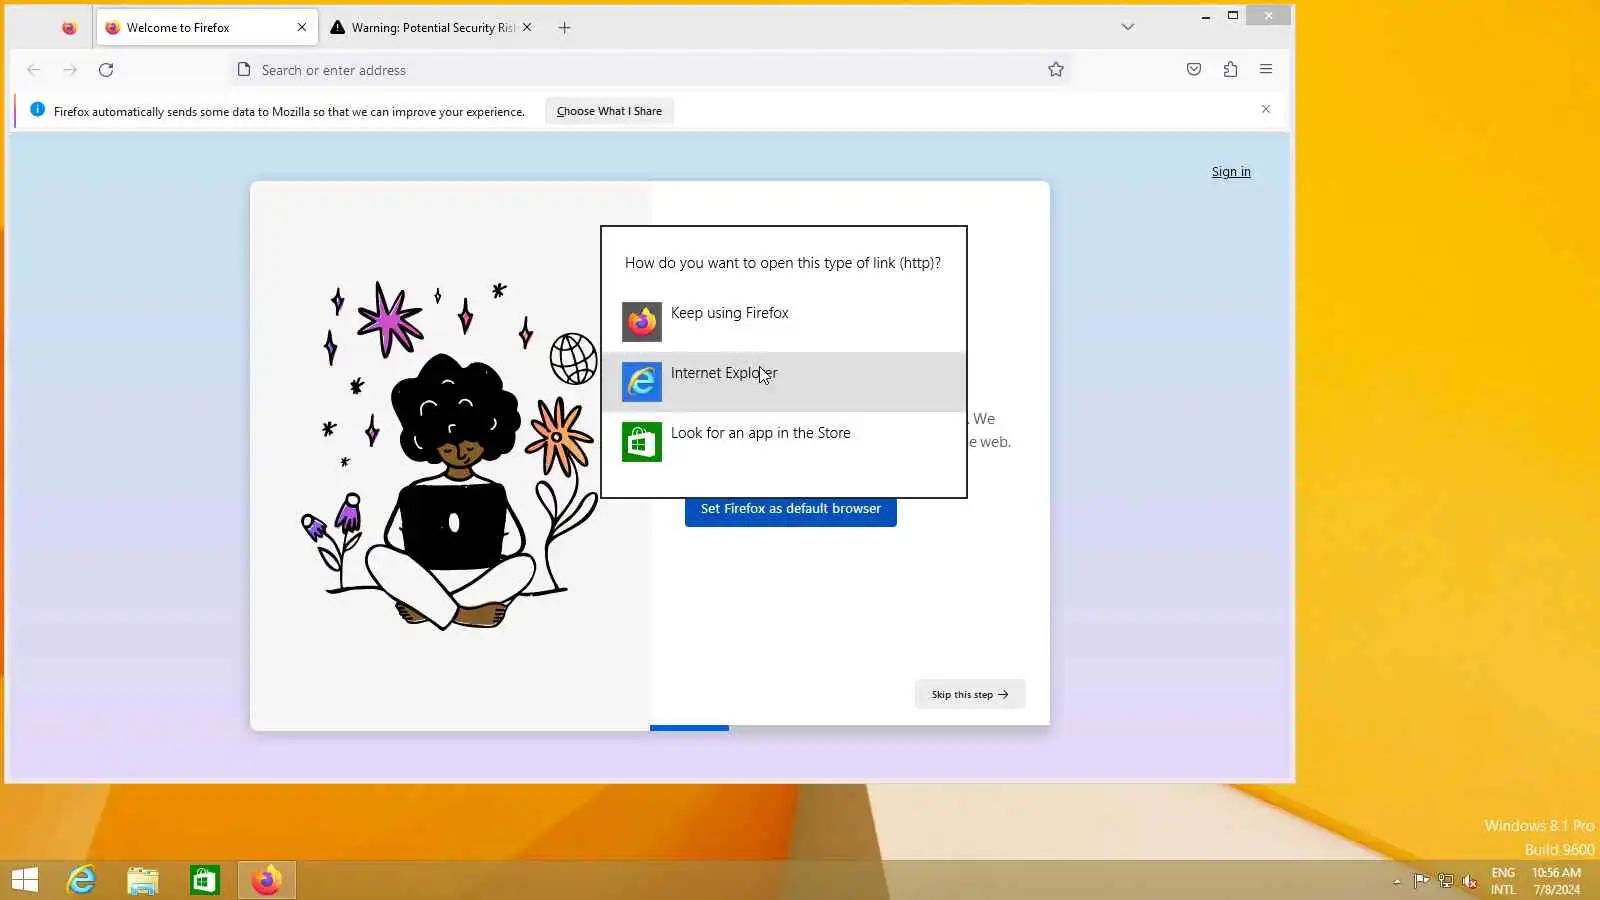Close the Potential Security Risk tab

(x=527, y=28)
